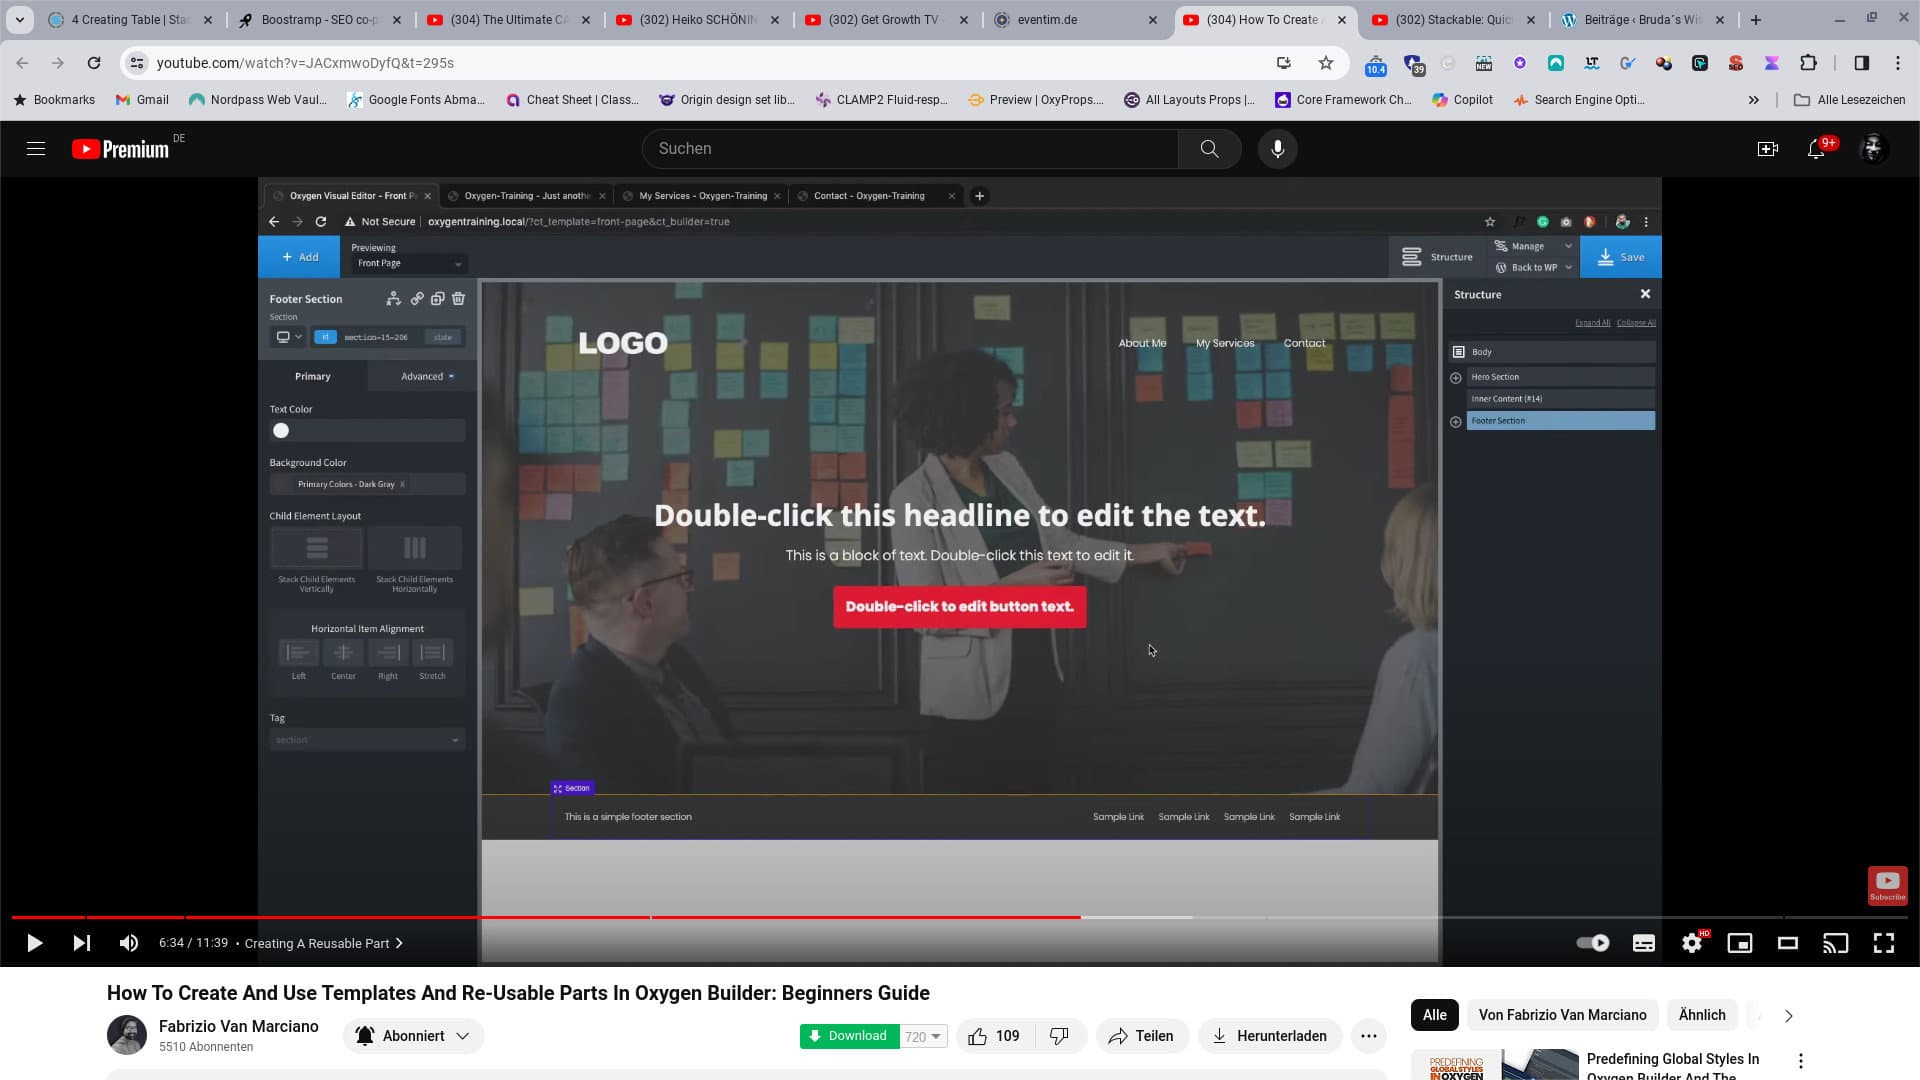Image resolution: width=1920 pixels, height=1080 pixels.
Task: Activate miniplayer mode
Action: tap(1739, 943)
